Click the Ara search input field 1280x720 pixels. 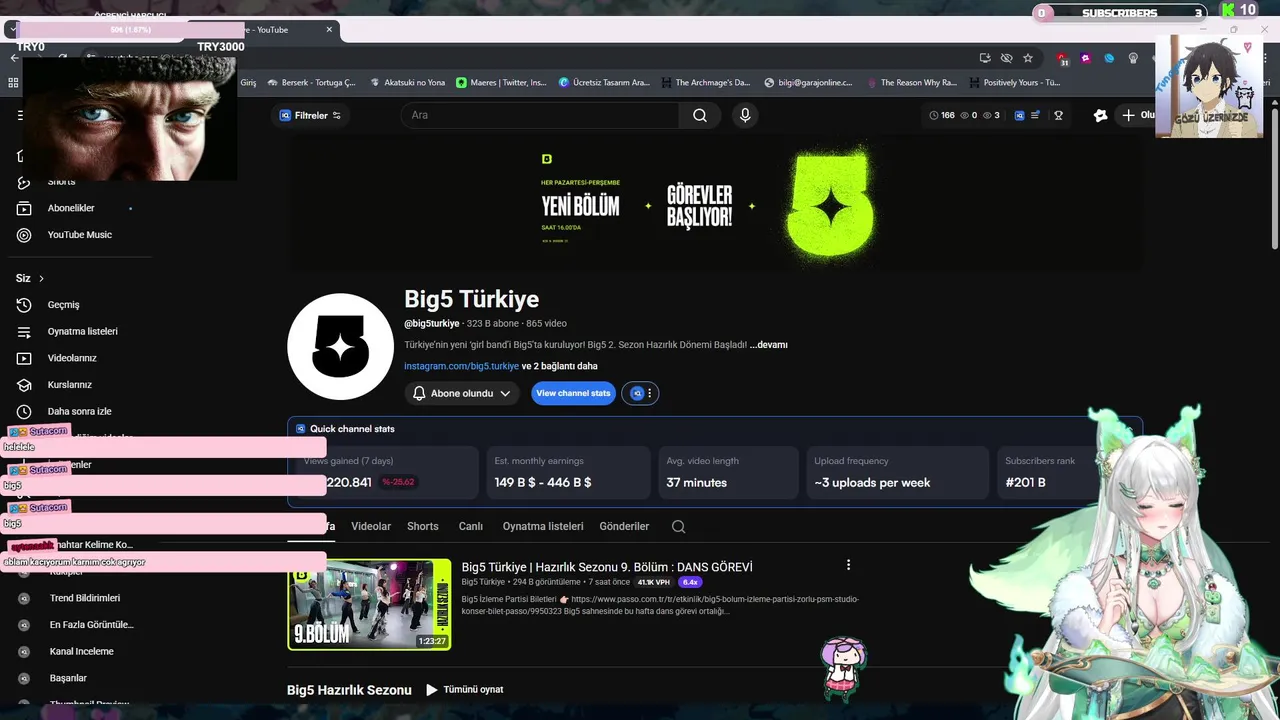(x=540, y=115)
